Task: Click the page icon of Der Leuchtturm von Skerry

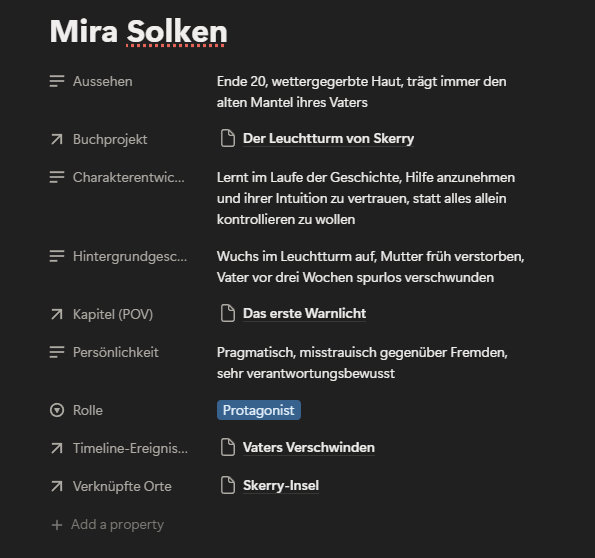Action: pyautogui.click(x=228, y=138)
